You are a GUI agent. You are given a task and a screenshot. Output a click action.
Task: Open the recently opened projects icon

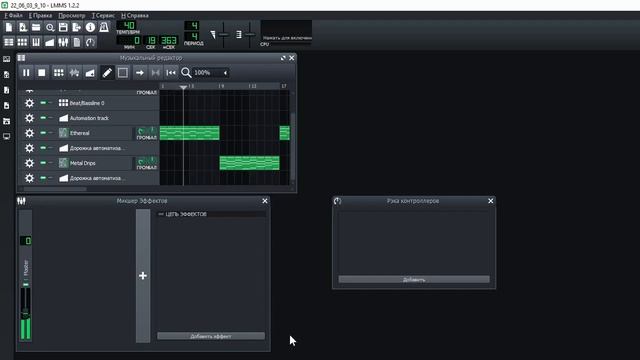(x=50, y=27)
